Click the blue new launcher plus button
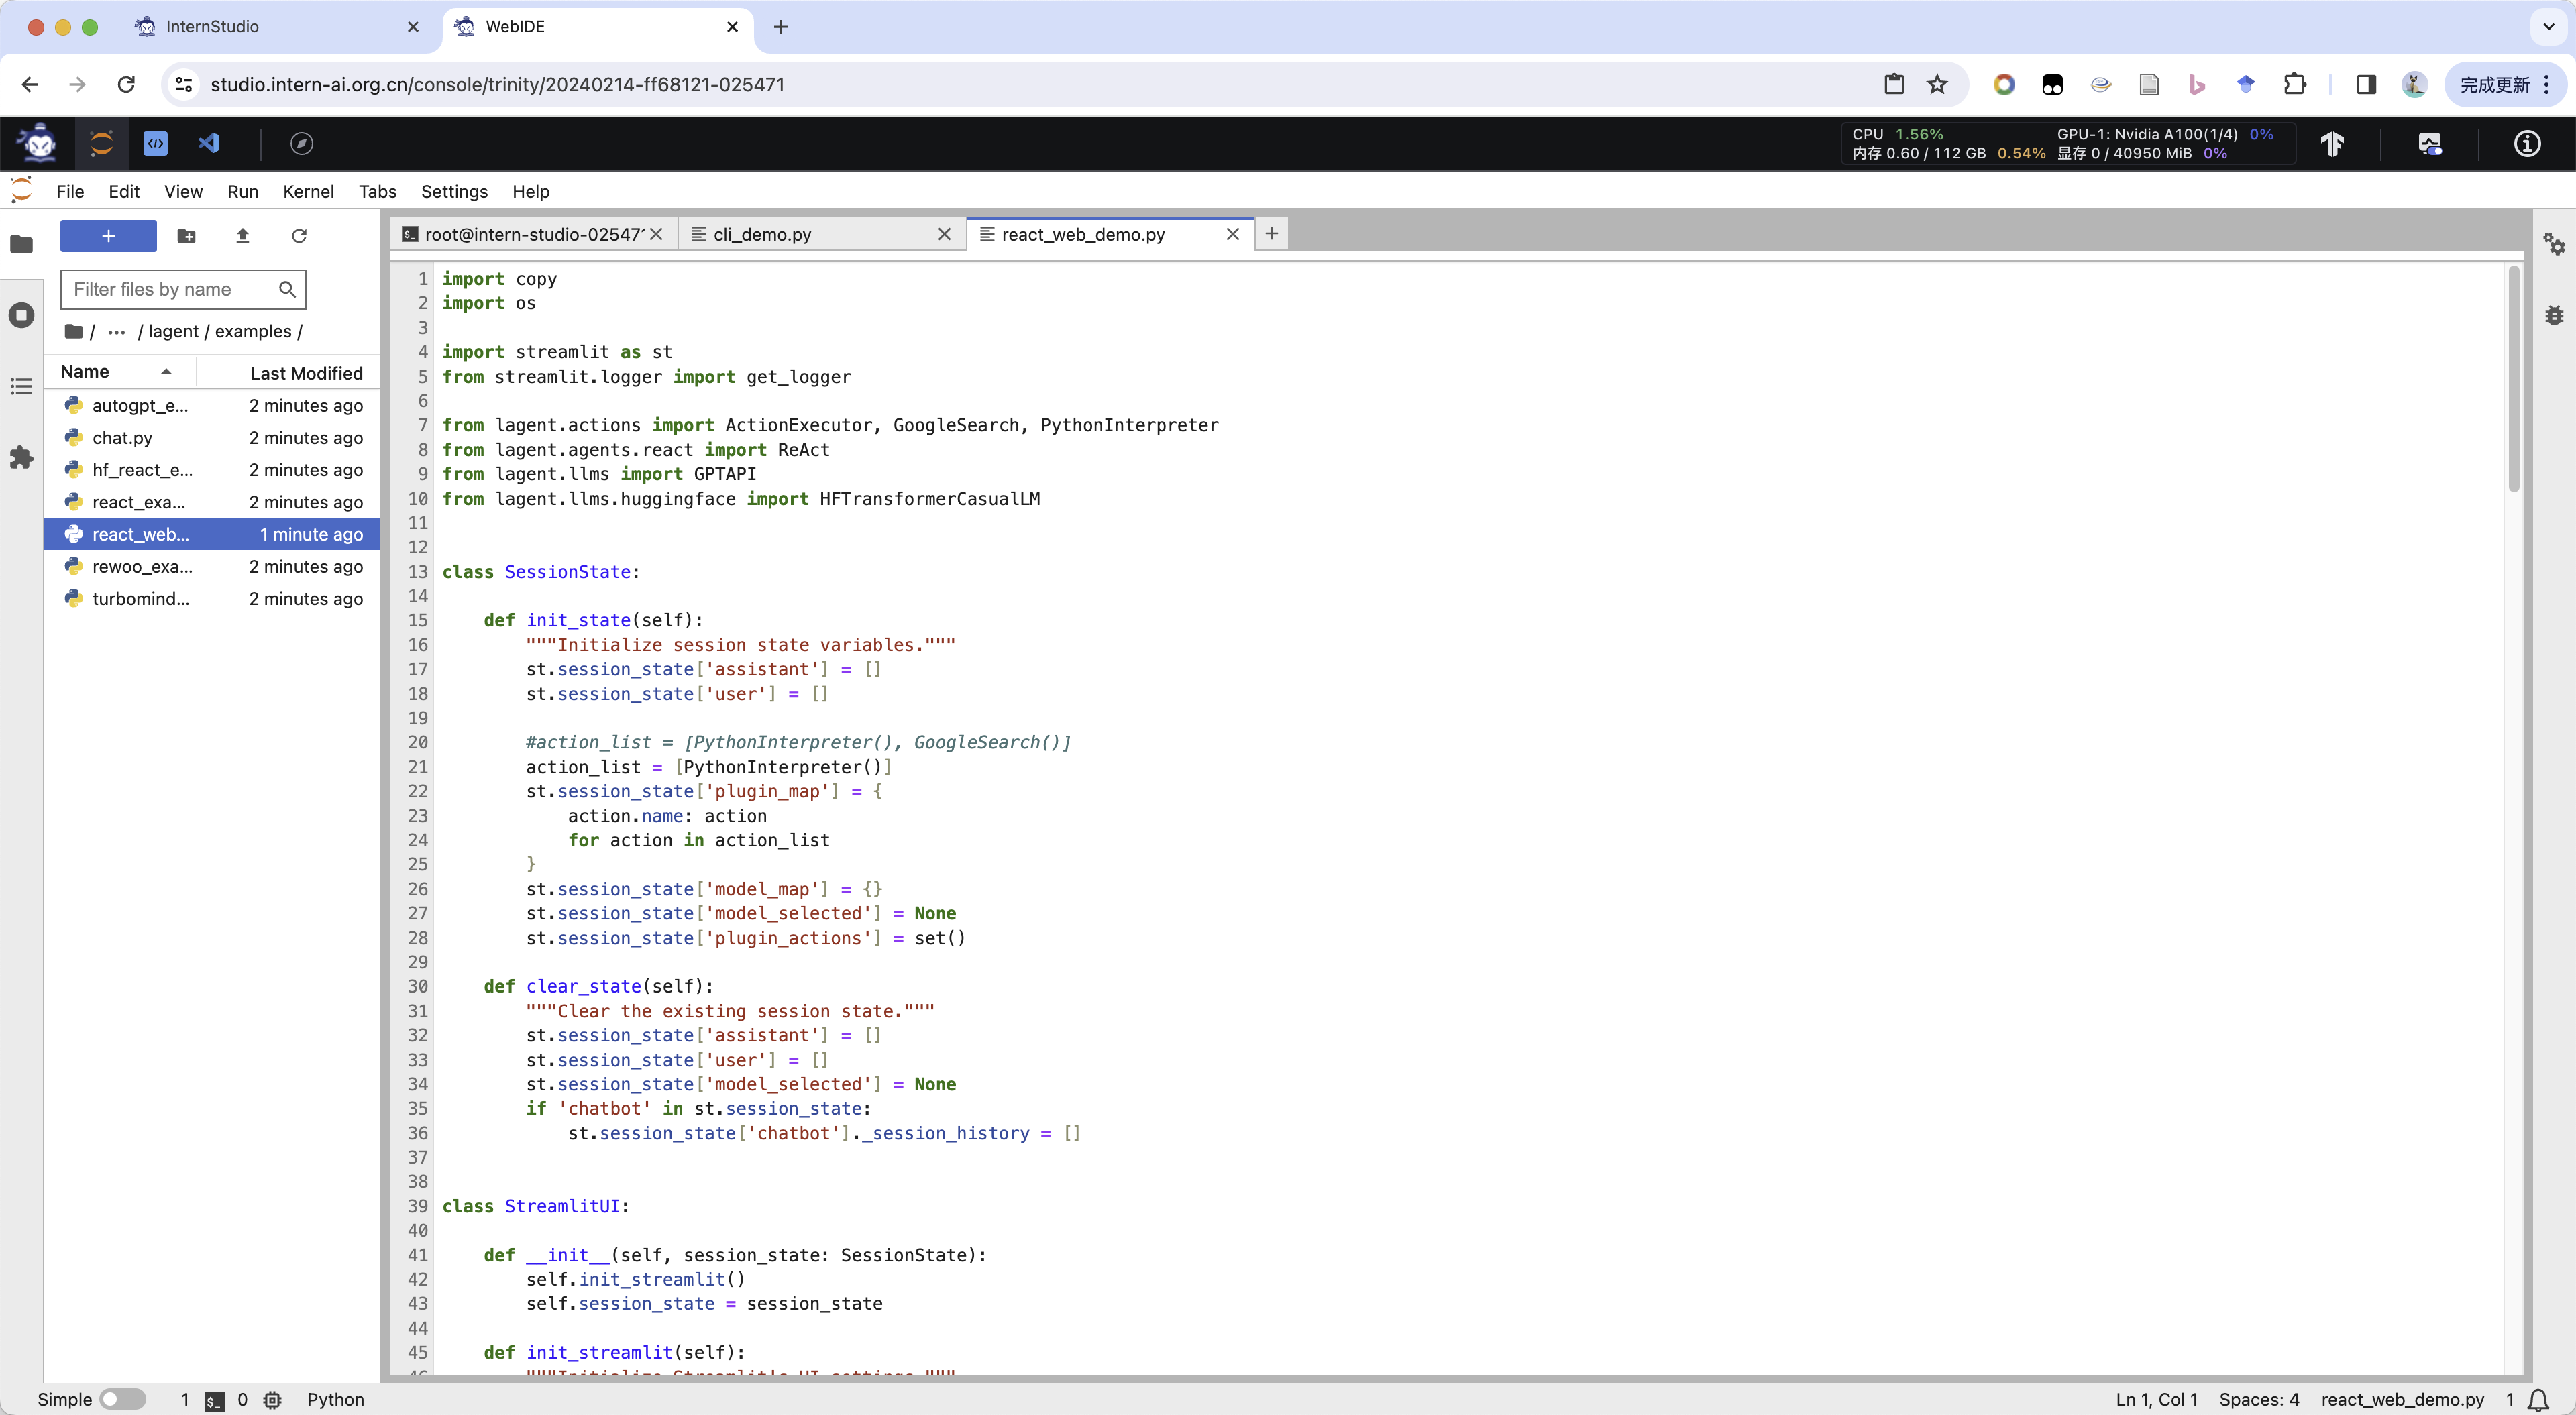The width and height of the screenshot is (2576, 1415). [x=108, y=236]
